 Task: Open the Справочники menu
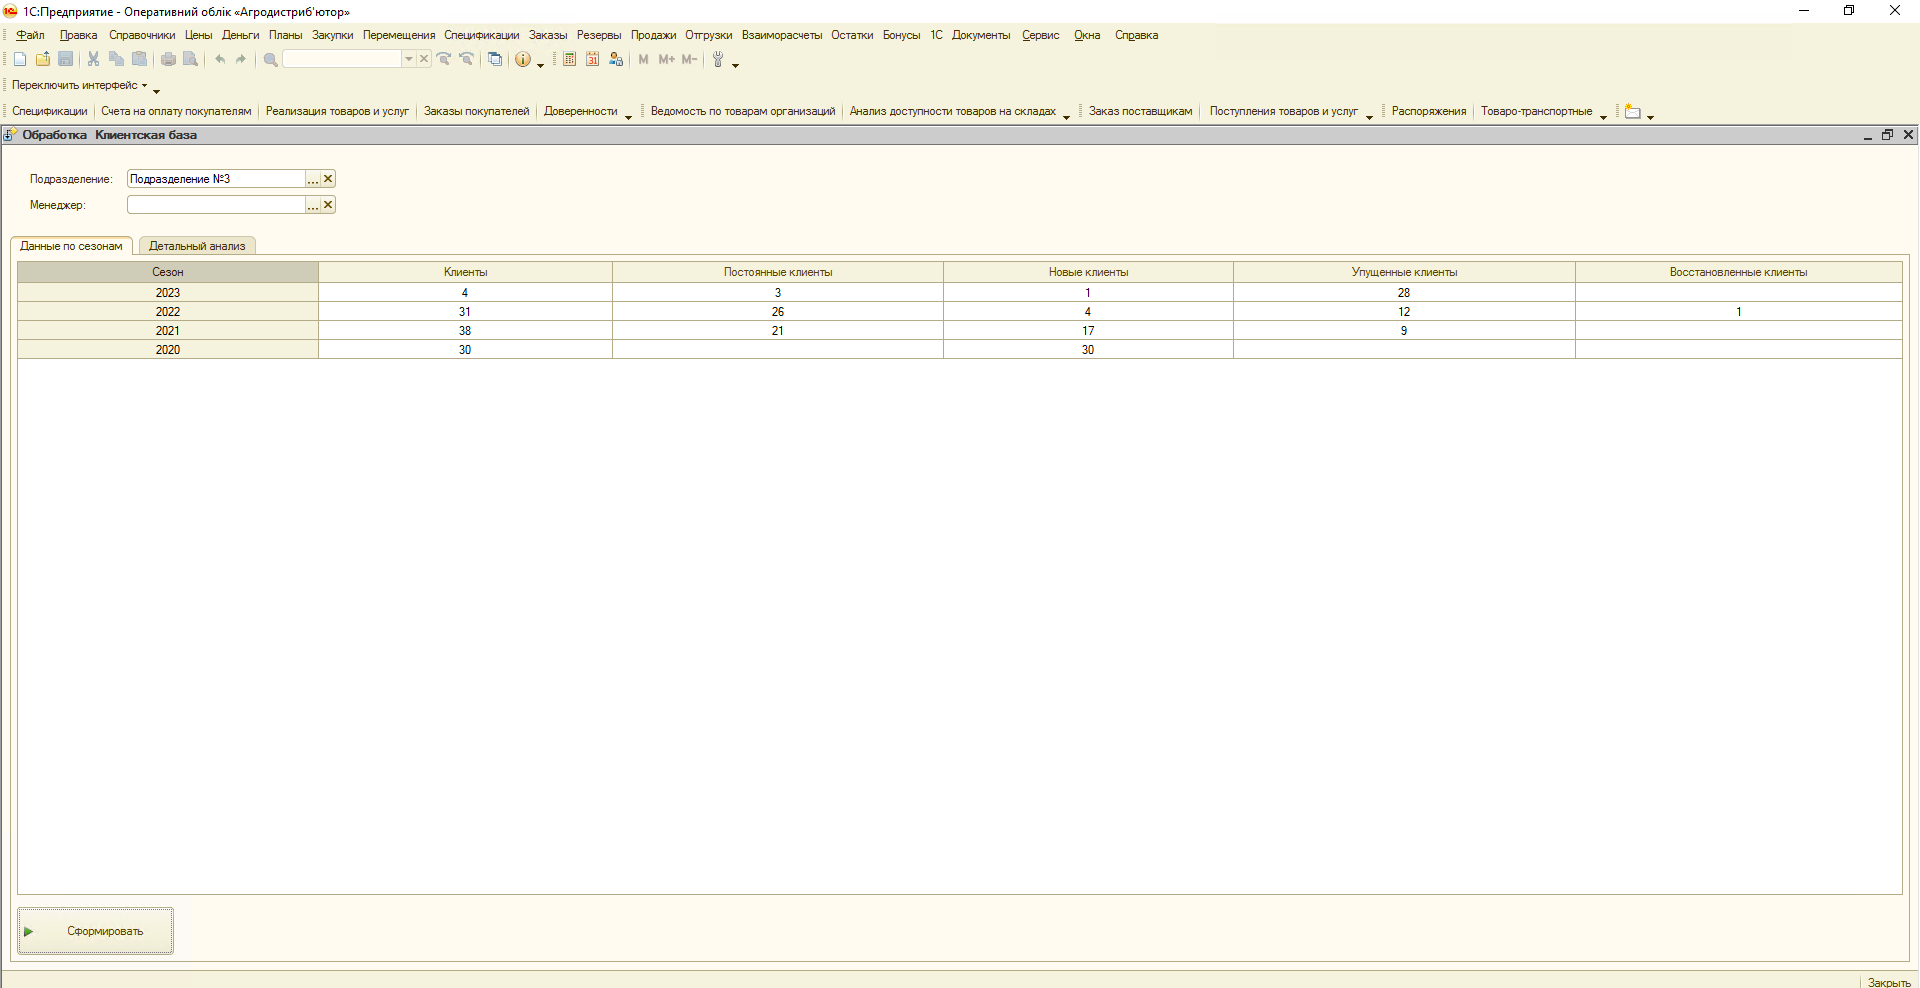pos(141,35)
